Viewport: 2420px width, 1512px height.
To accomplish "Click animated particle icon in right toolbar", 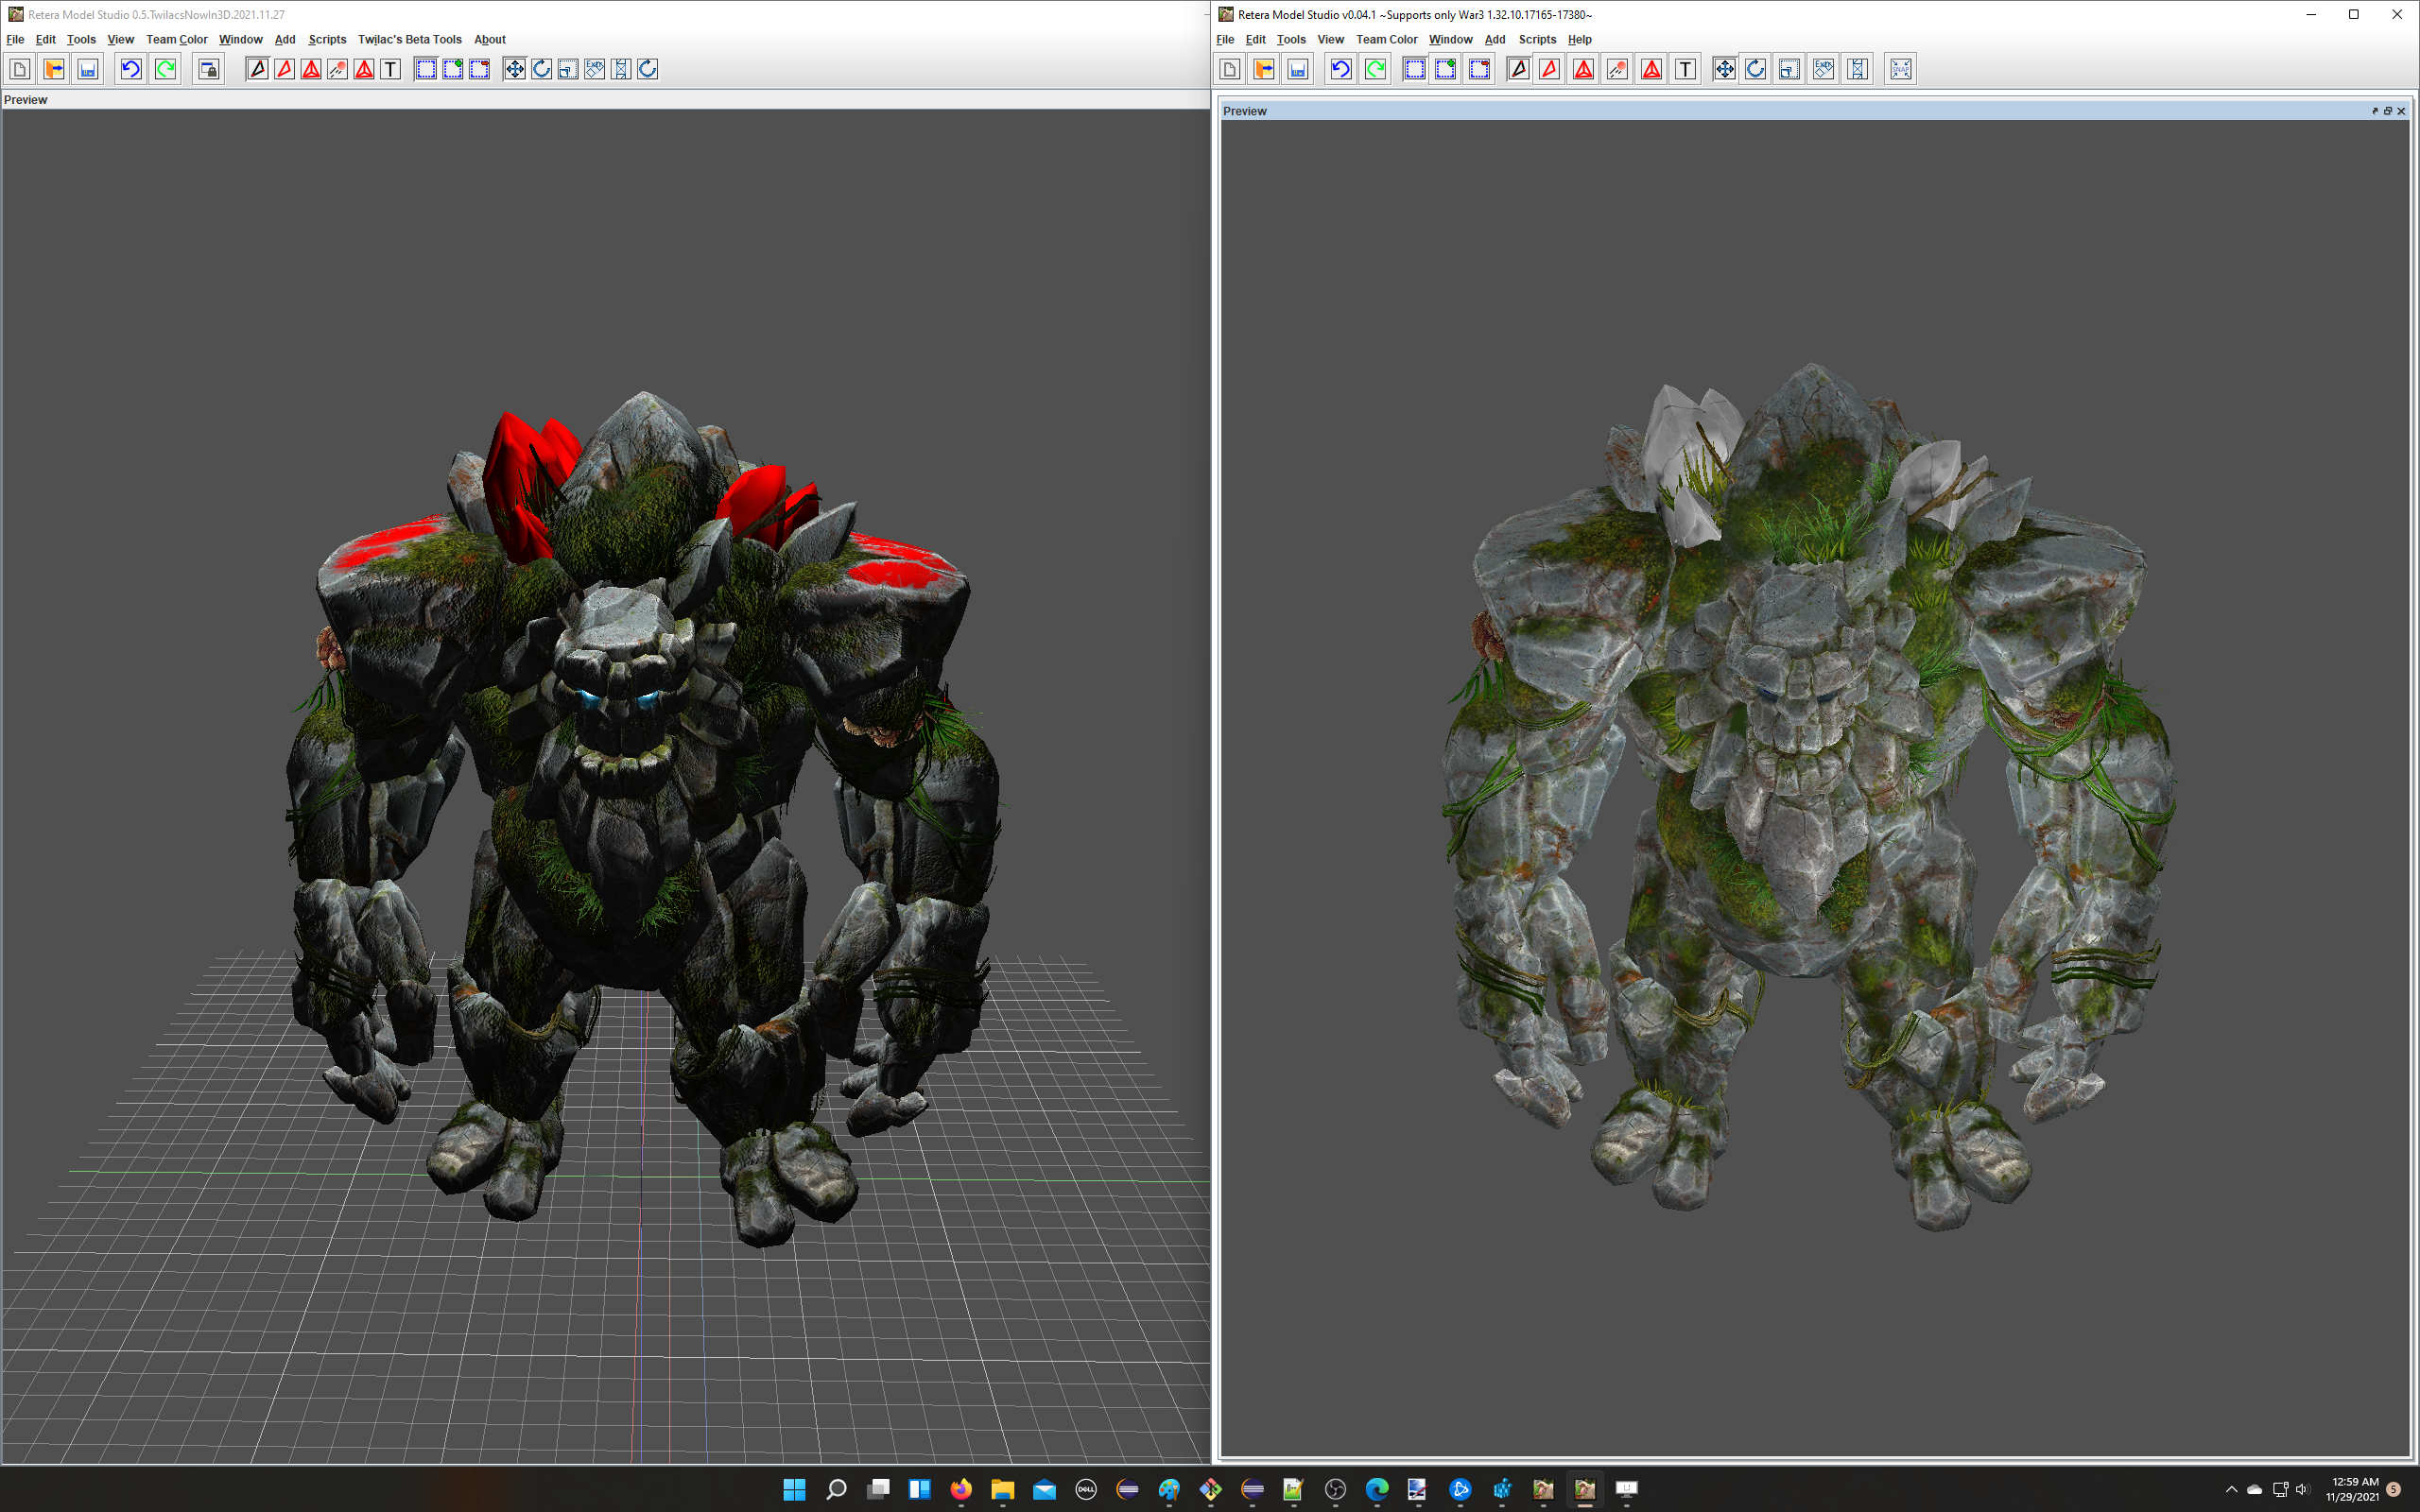I will point(1618,69).
